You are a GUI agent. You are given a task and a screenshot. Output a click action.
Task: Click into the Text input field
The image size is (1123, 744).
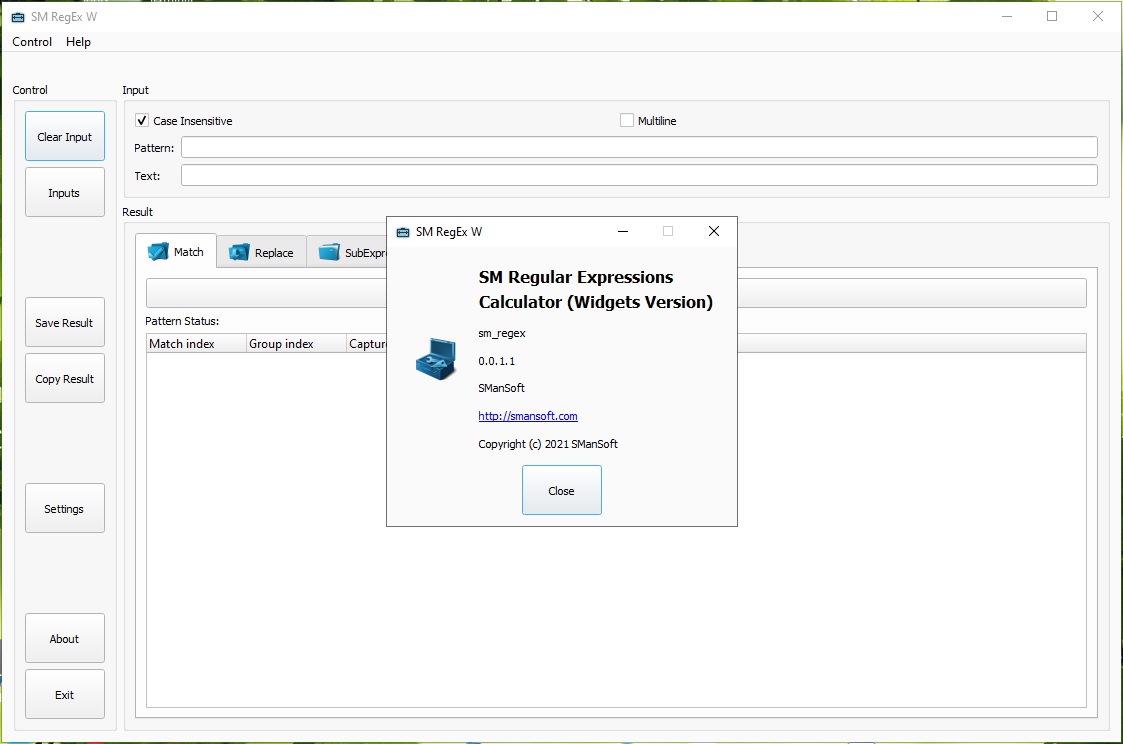click(x=639, y=175)
